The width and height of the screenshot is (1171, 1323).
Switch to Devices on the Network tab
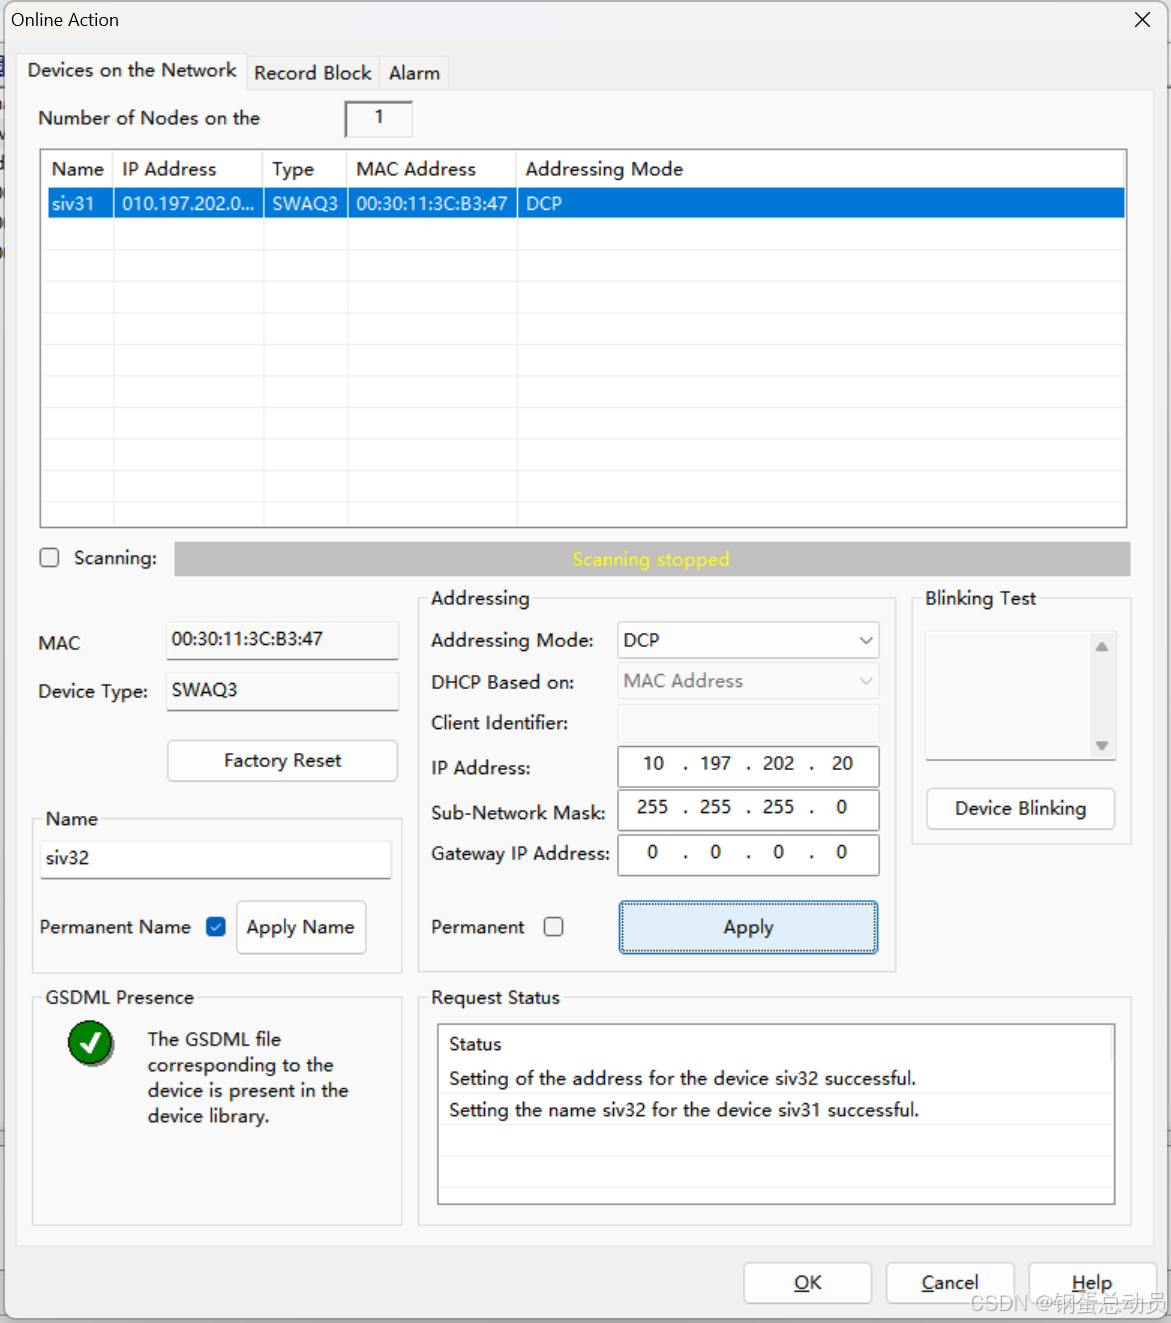(132, 70)
